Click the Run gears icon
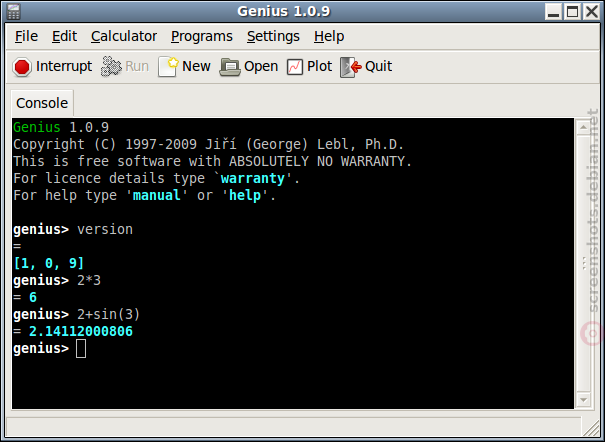The height and width of the screenshot is (442, 605). [111, 67]
